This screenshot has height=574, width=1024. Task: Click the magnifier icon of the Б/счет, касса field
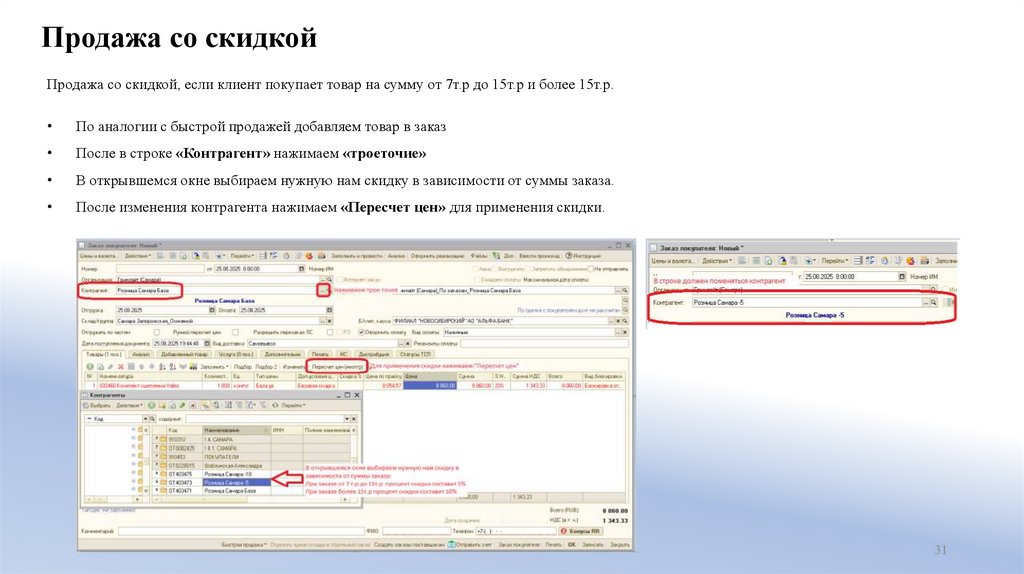coord(625,321)
